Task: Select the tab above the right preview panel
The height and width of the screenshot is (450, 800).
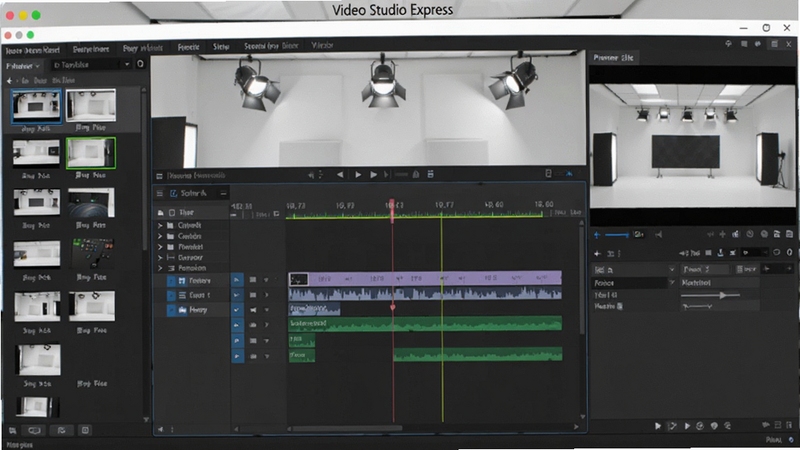Action: click(613, 58)
